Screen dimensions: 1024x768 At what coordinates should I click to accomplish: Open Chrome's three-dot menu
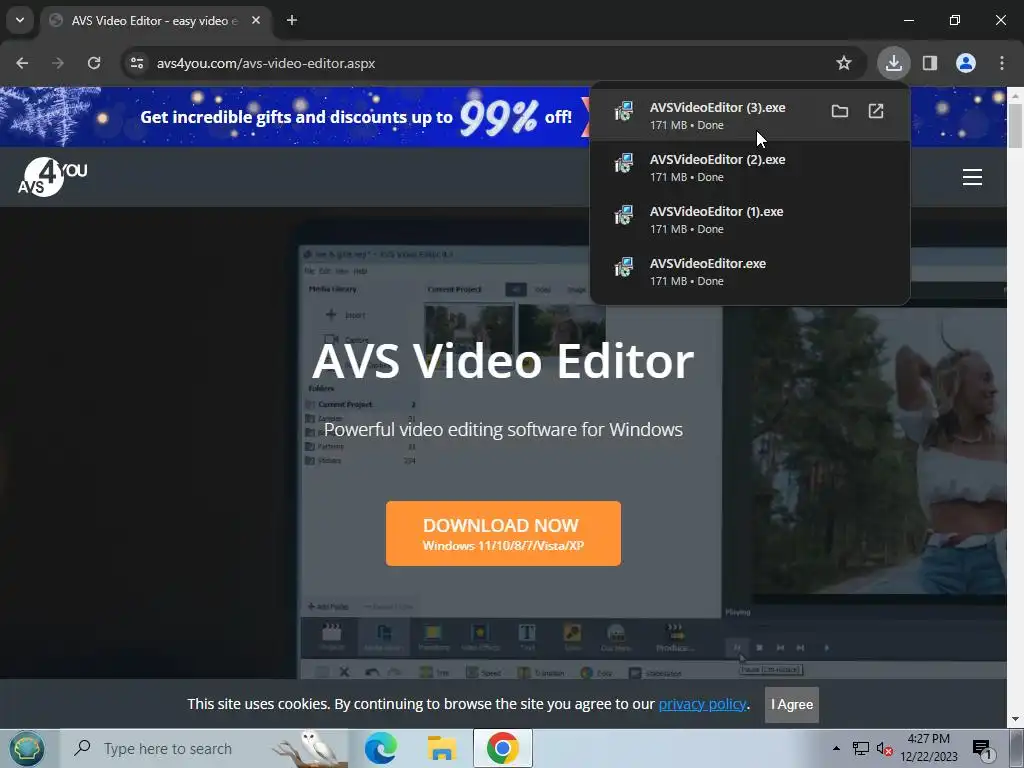pyautogui.click(x=1002, y=63)
